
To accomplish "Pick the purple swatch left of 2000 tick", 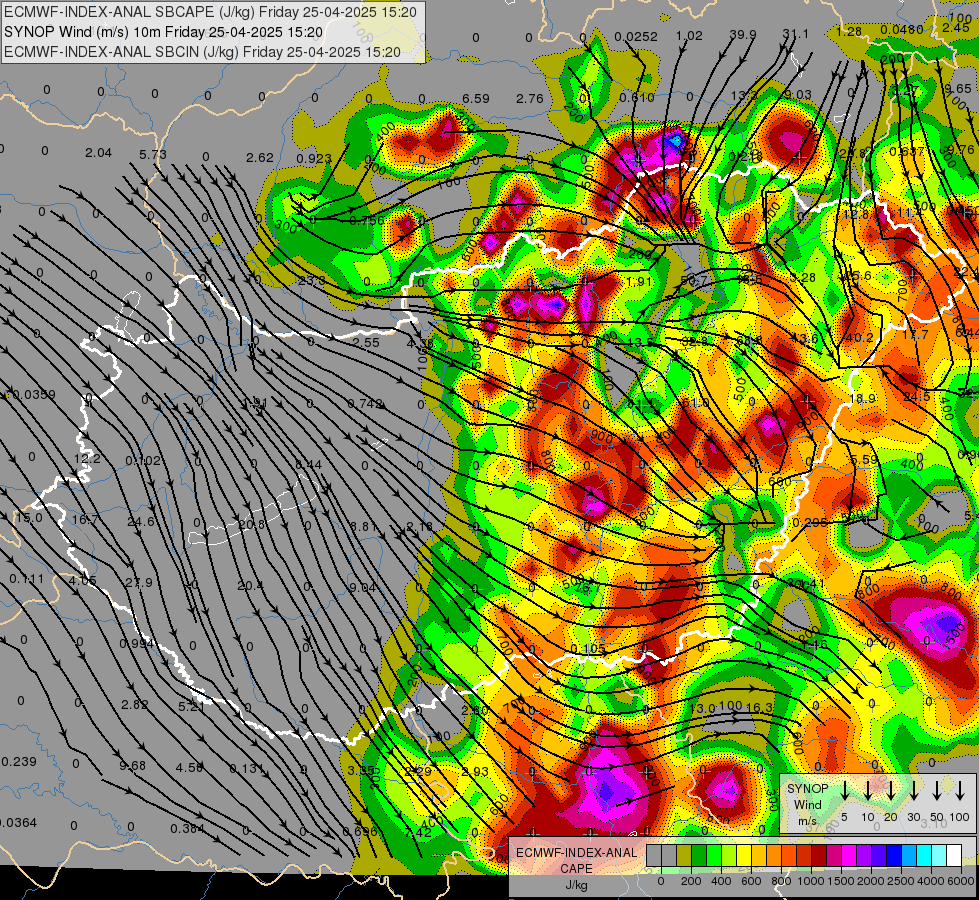I will point(864,855).
